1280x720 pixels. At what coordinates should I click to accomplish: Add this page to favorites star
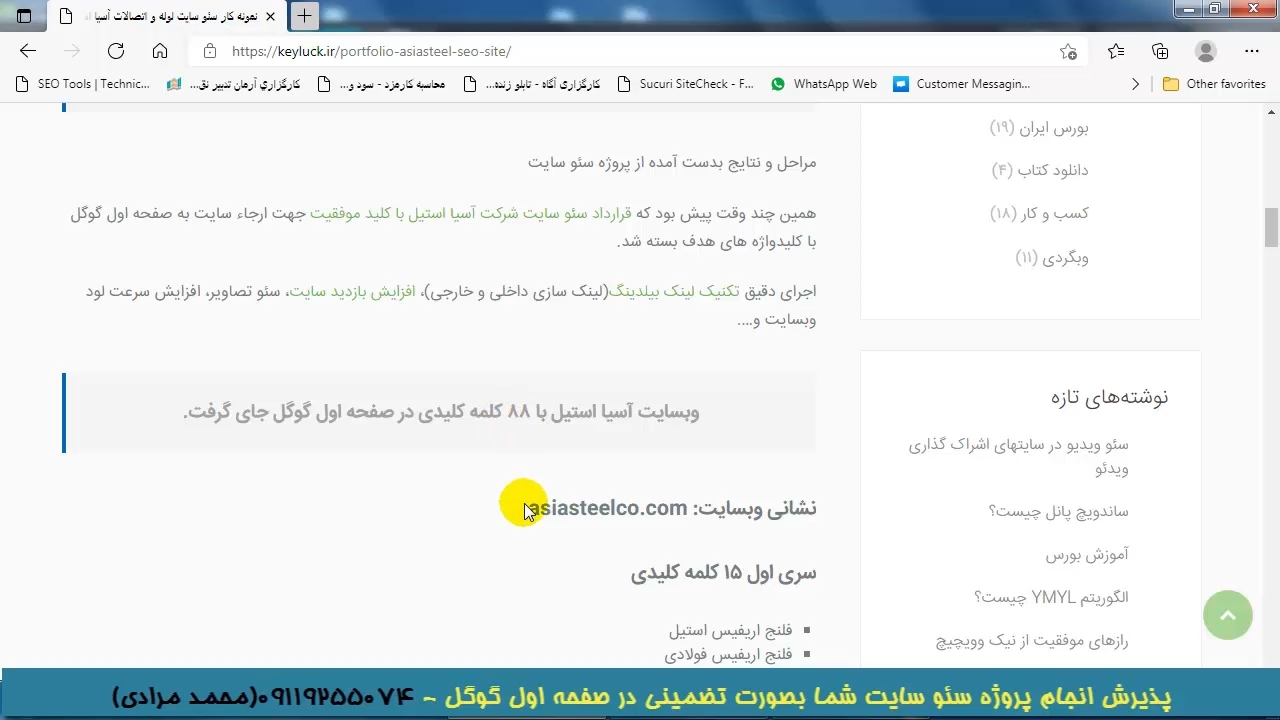[1068, 51]
